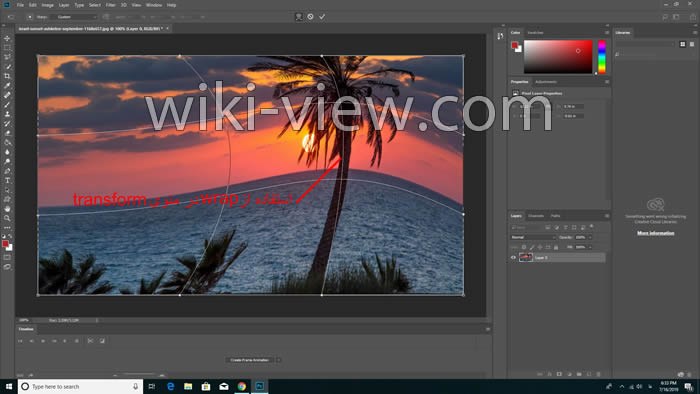The height and width of the screenshot is (394, 700).
Task: Adjust the hue spectrum slider
Action: pos(602,57)
